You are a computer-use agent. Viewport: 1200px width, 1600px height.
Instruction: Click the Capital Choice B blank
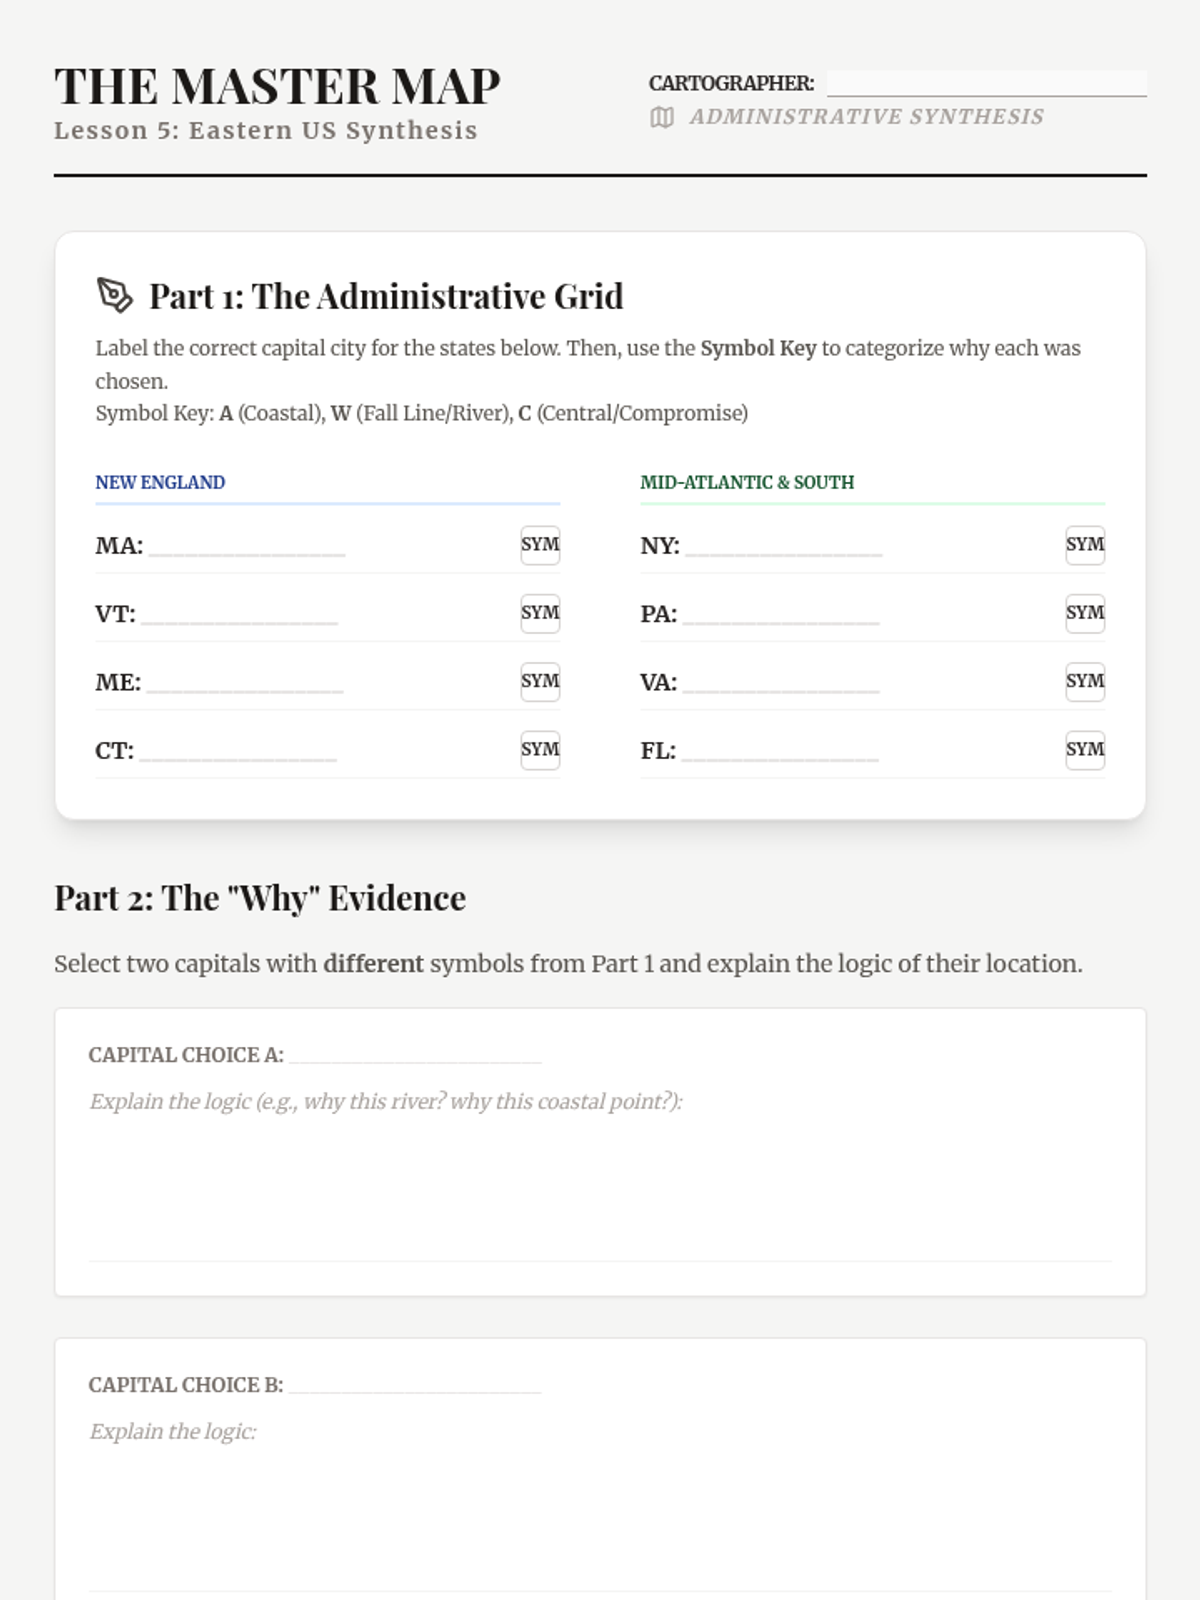[x=415, y=1384]
